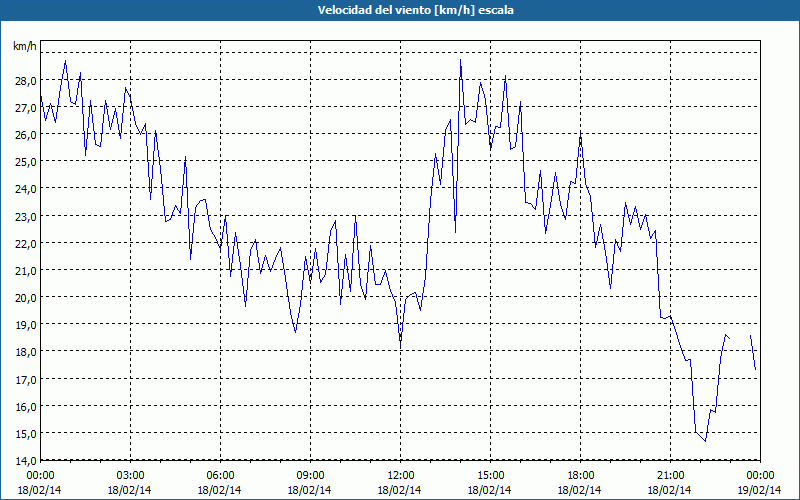Select the "19,0" y-axis value
Viewport: 800px width, 500px height.
[27, 324]
